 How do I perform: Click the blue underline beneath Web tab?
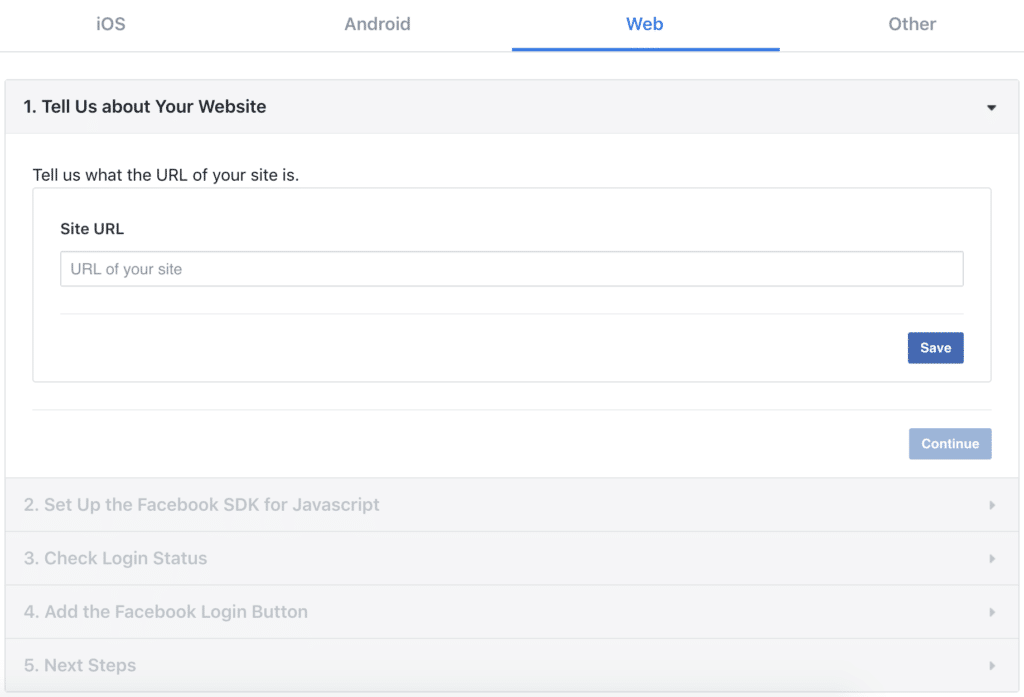645,49
